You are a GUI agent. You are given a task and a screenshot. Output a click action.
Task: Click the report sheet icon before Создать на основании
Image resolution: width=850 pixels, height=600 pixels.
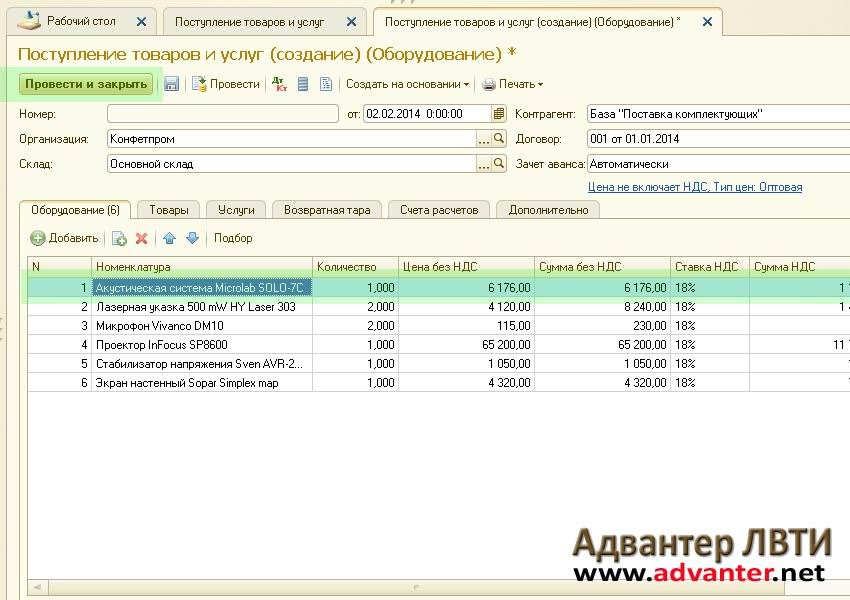[x=326, y=84]
